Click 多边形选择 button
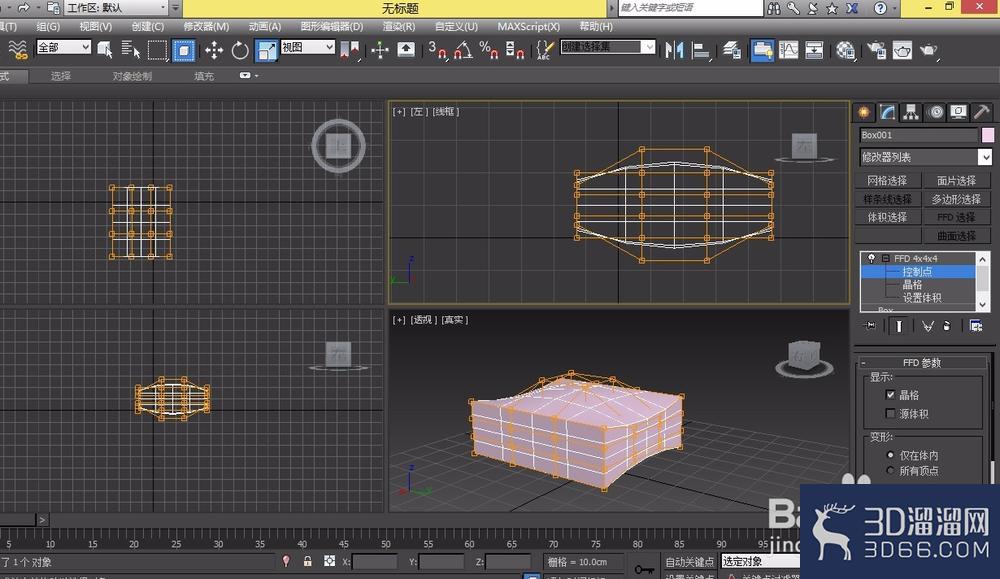 [956, 199]
